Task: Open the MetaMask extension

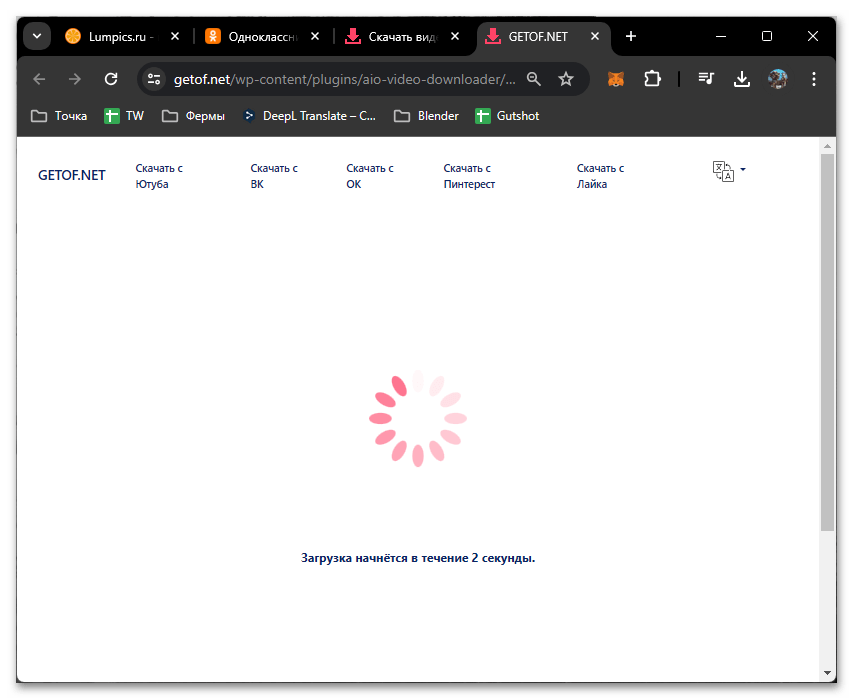Action: (x=614, y=78)
